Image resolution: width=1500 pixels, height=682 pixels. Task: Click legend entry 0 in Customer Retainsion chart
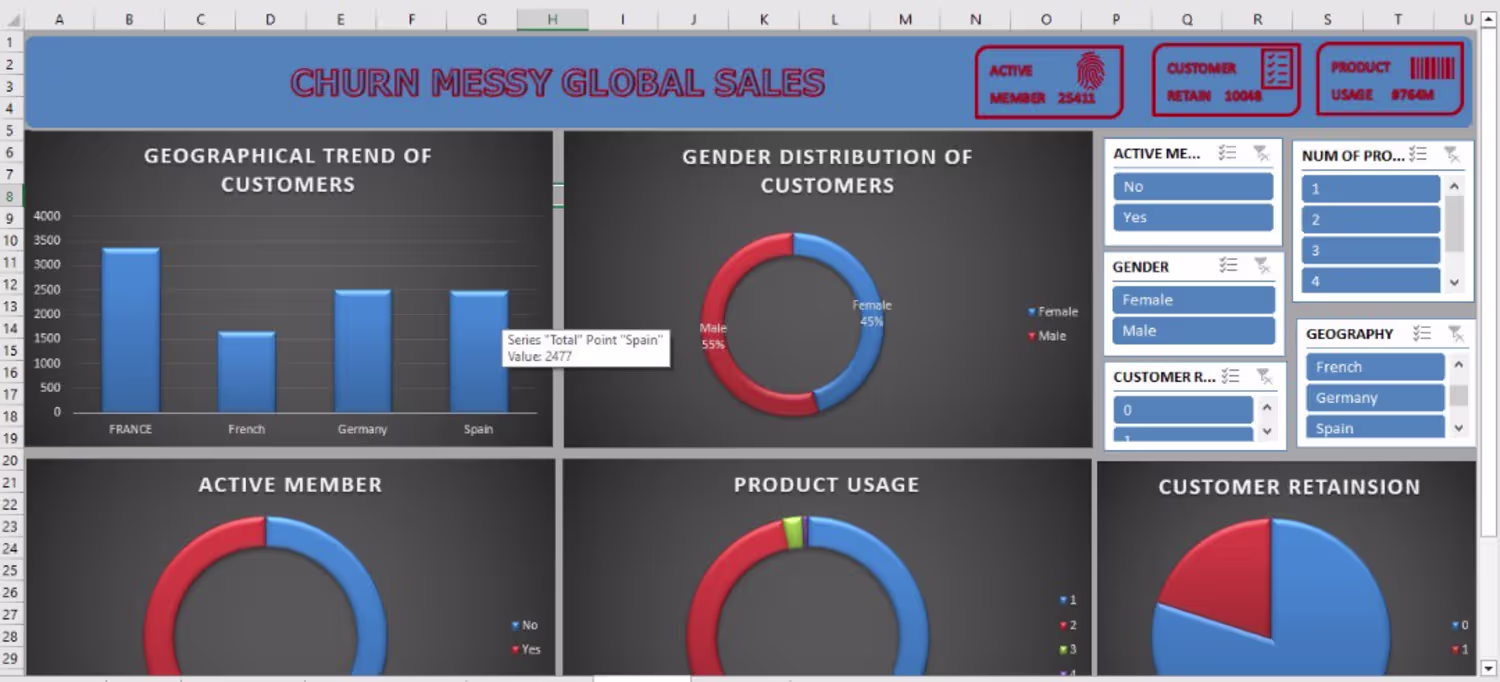[x=1460, y=625]
